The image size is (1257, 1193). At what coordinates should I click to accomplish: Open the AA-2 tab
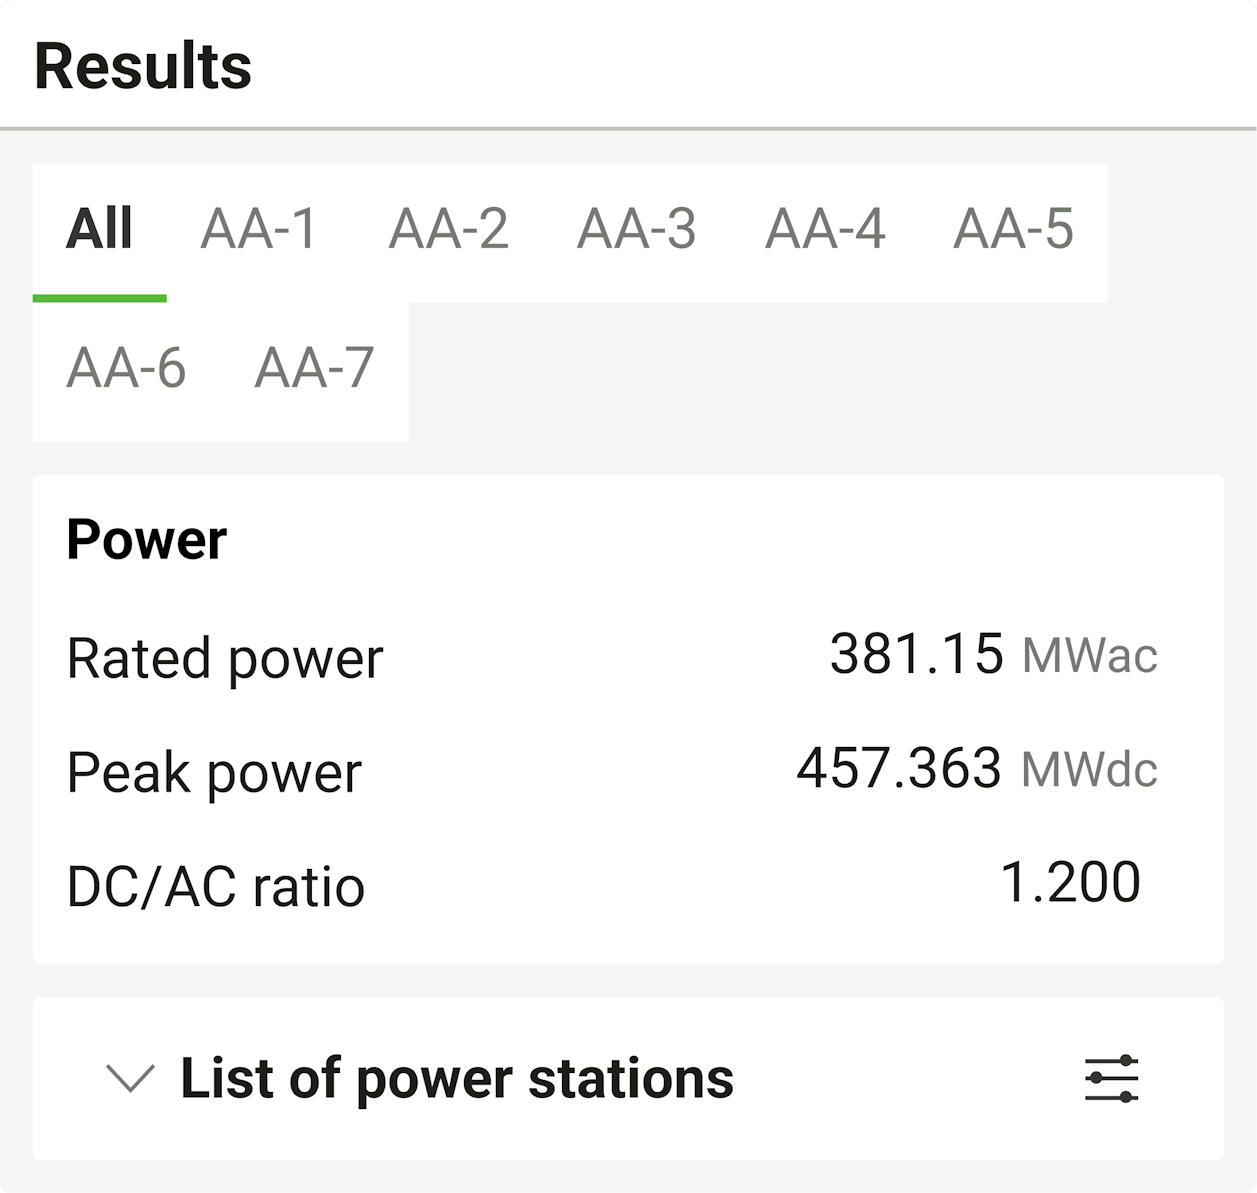(x=448, y=229)
